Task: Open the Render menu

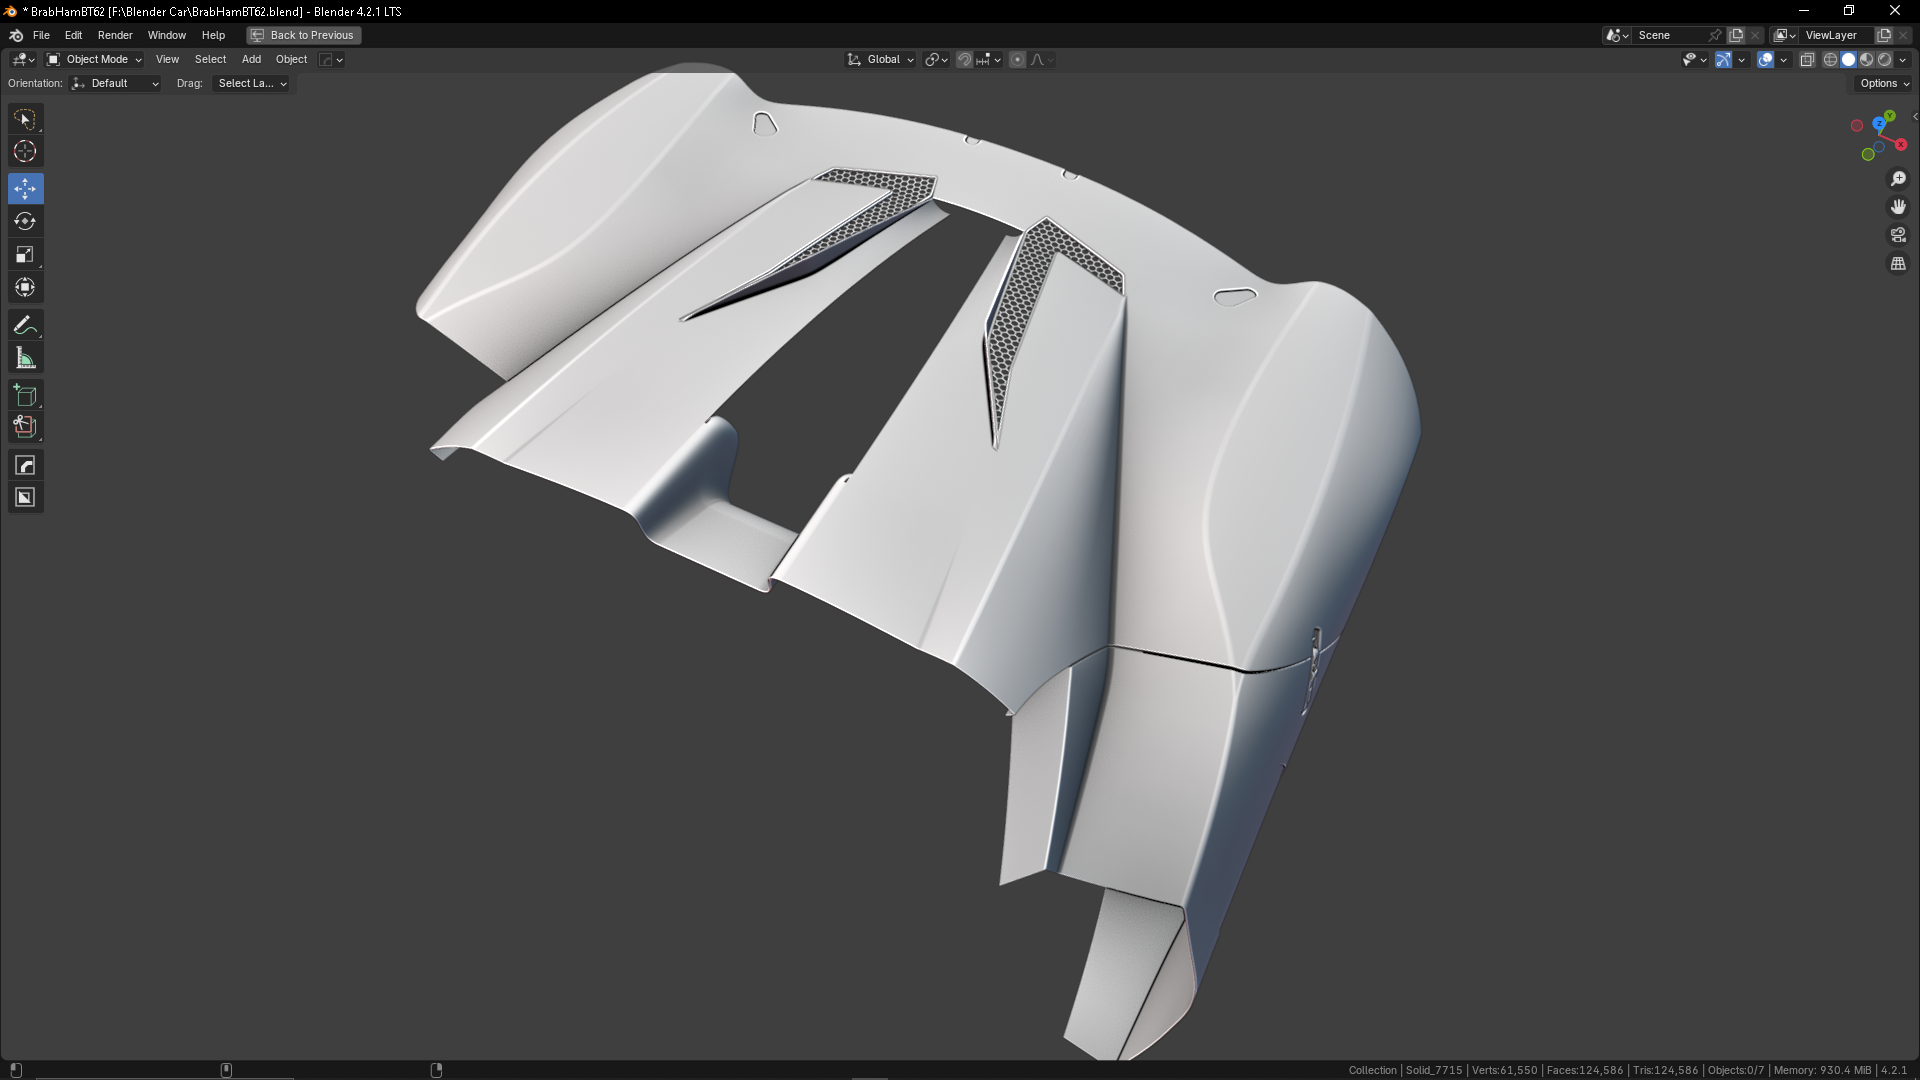Action: (115, 35)
